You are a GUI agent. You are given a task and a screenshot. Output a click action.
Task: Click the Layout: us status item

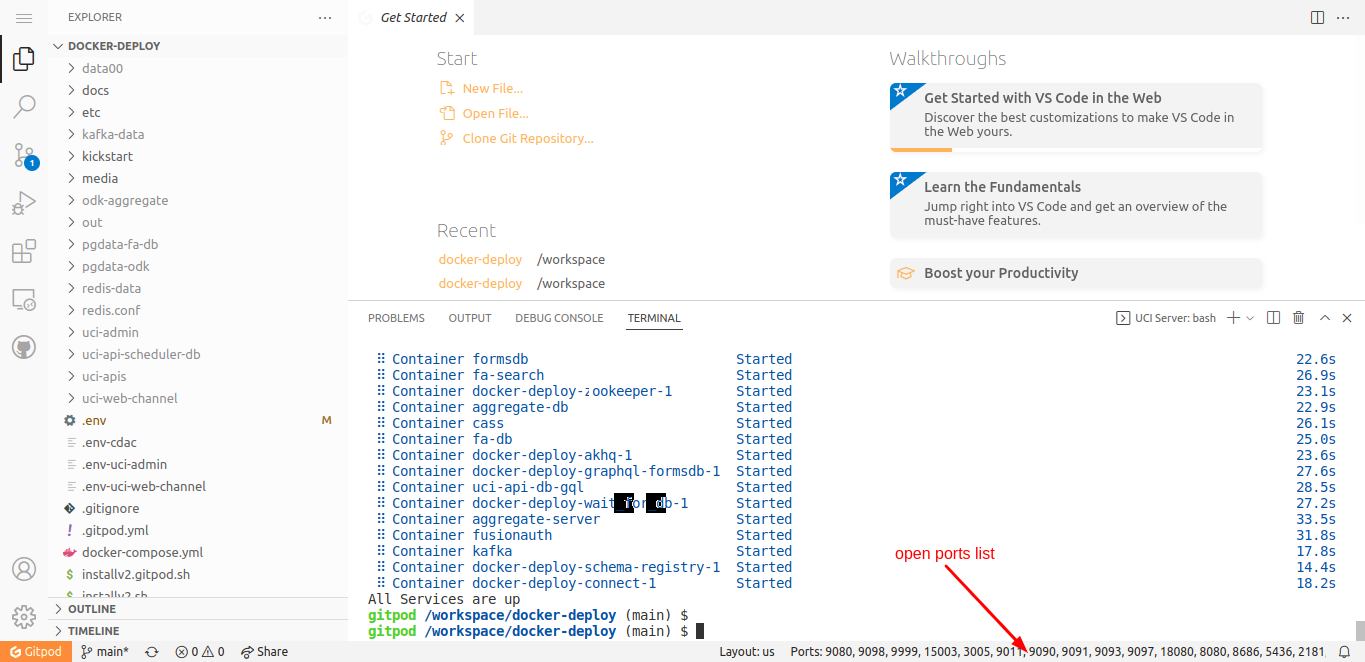747,652
